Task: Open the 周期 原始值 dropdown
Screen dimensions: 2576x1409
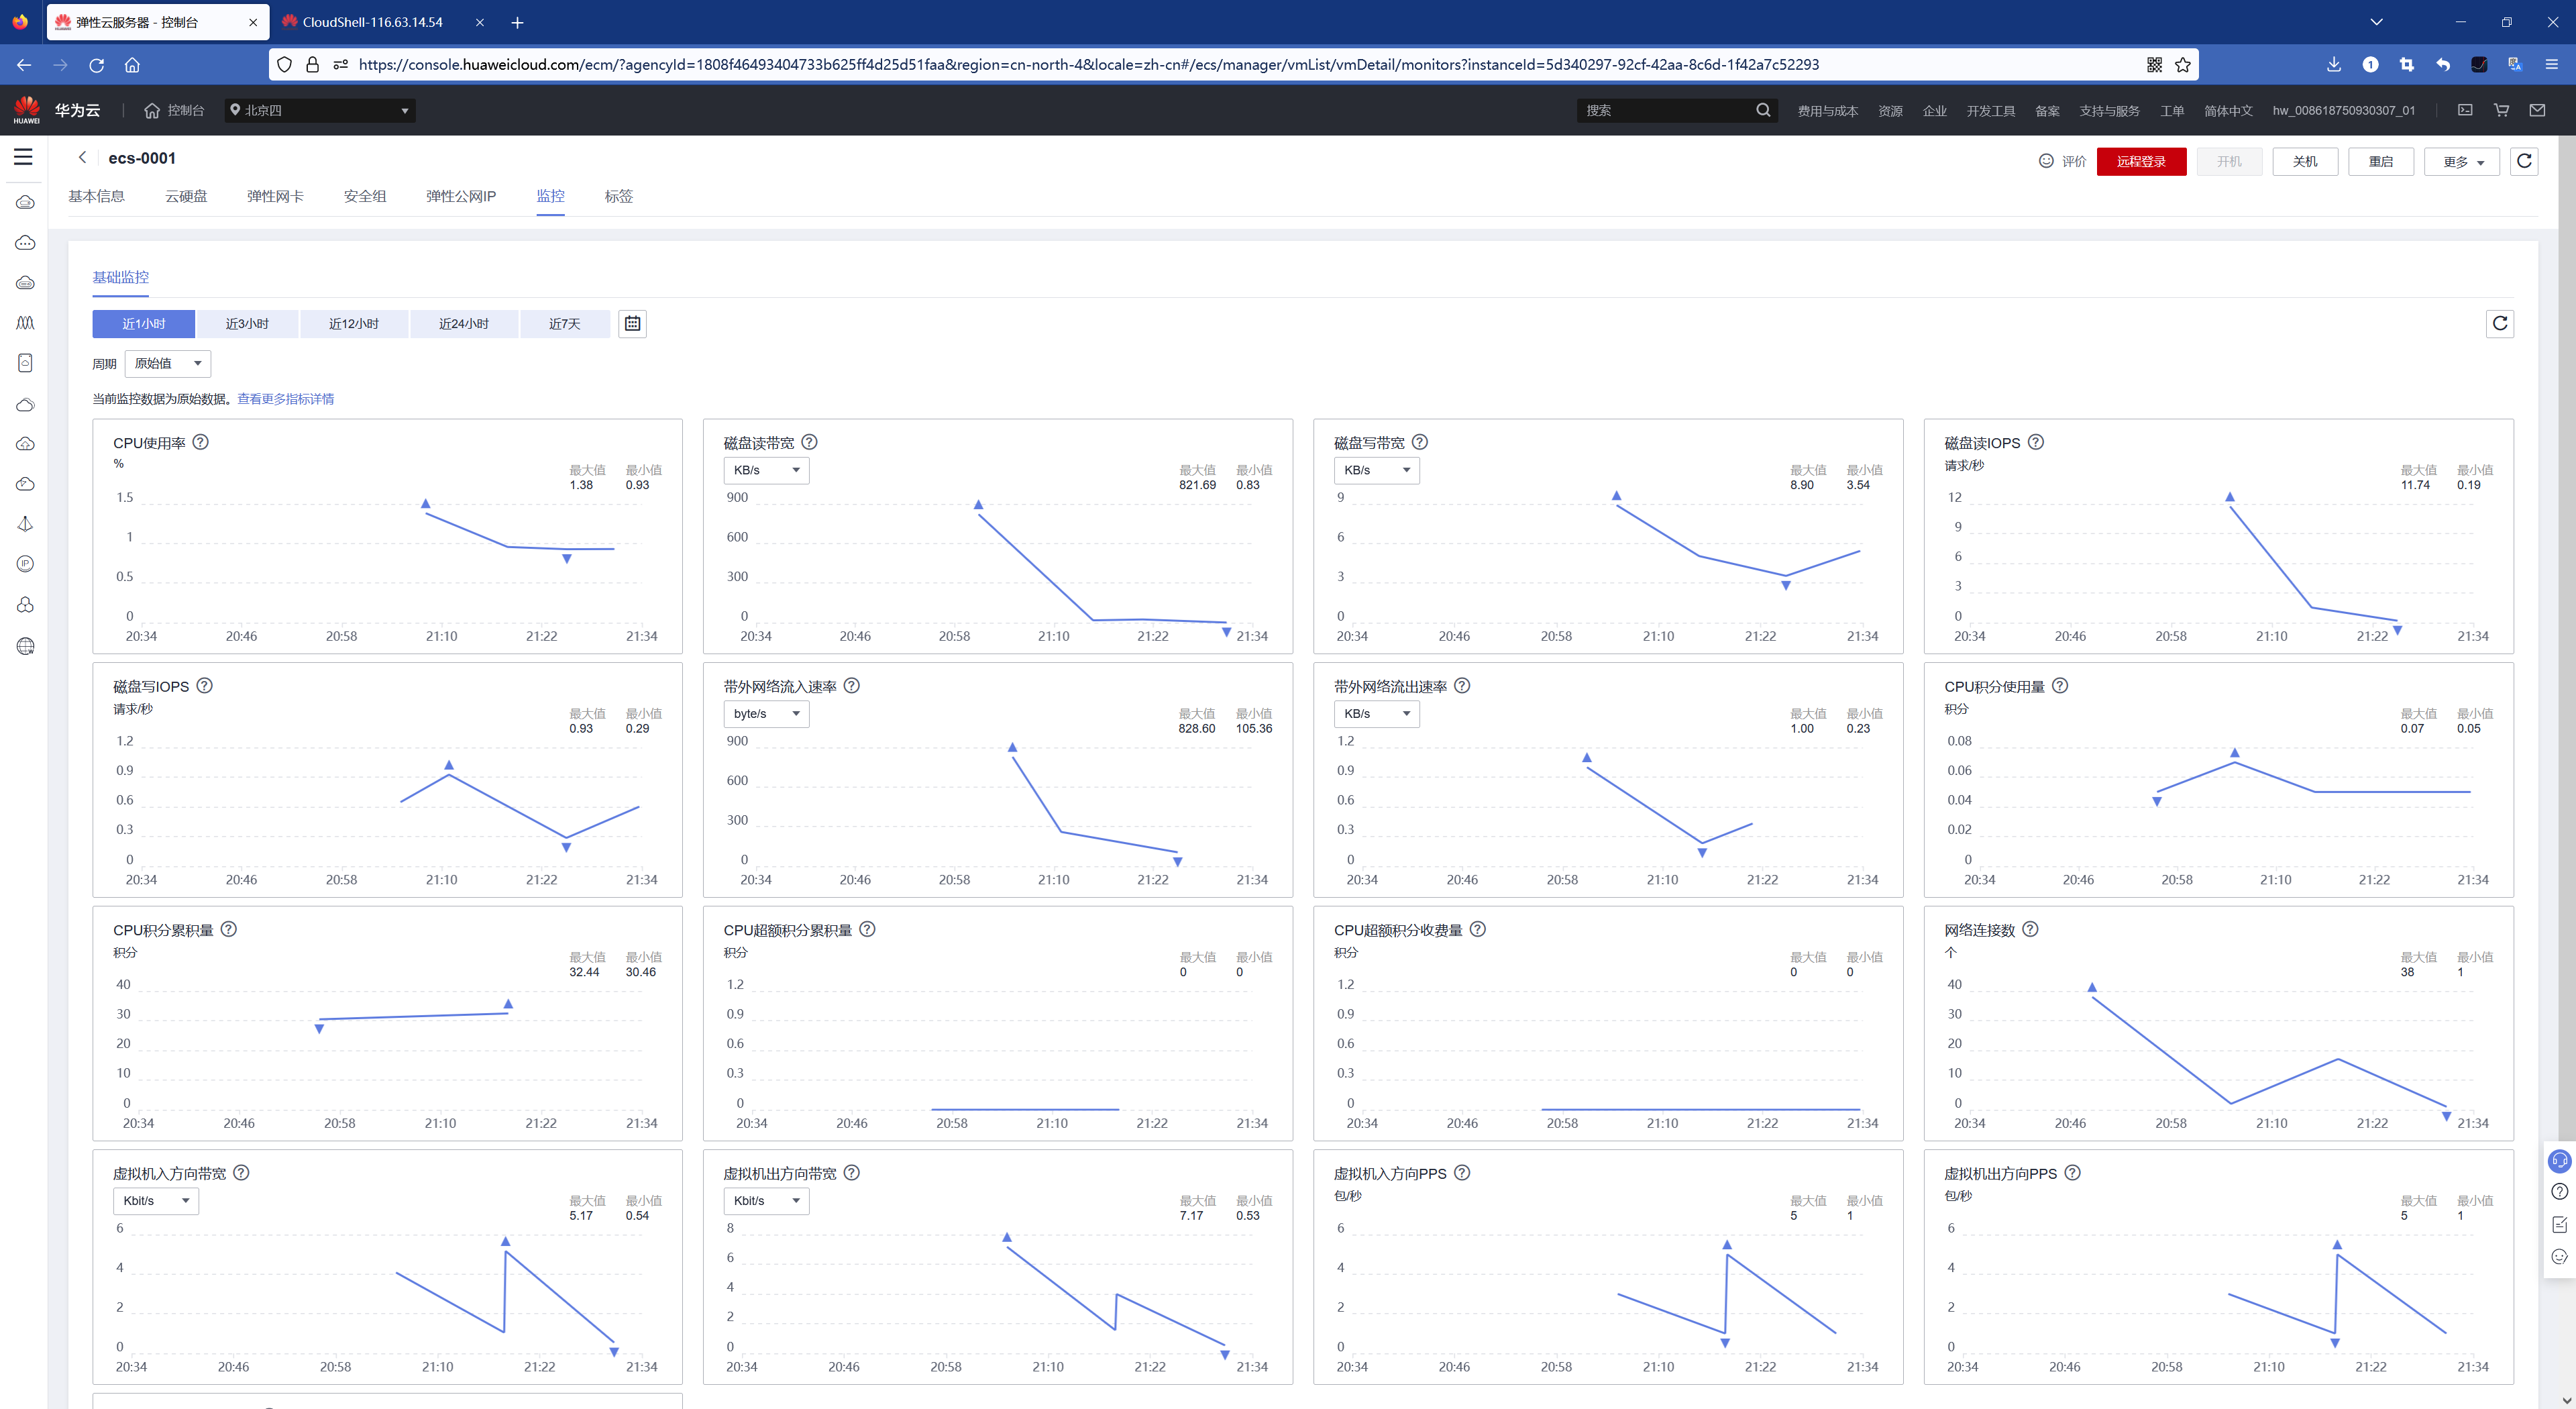Action: (168, 363)
